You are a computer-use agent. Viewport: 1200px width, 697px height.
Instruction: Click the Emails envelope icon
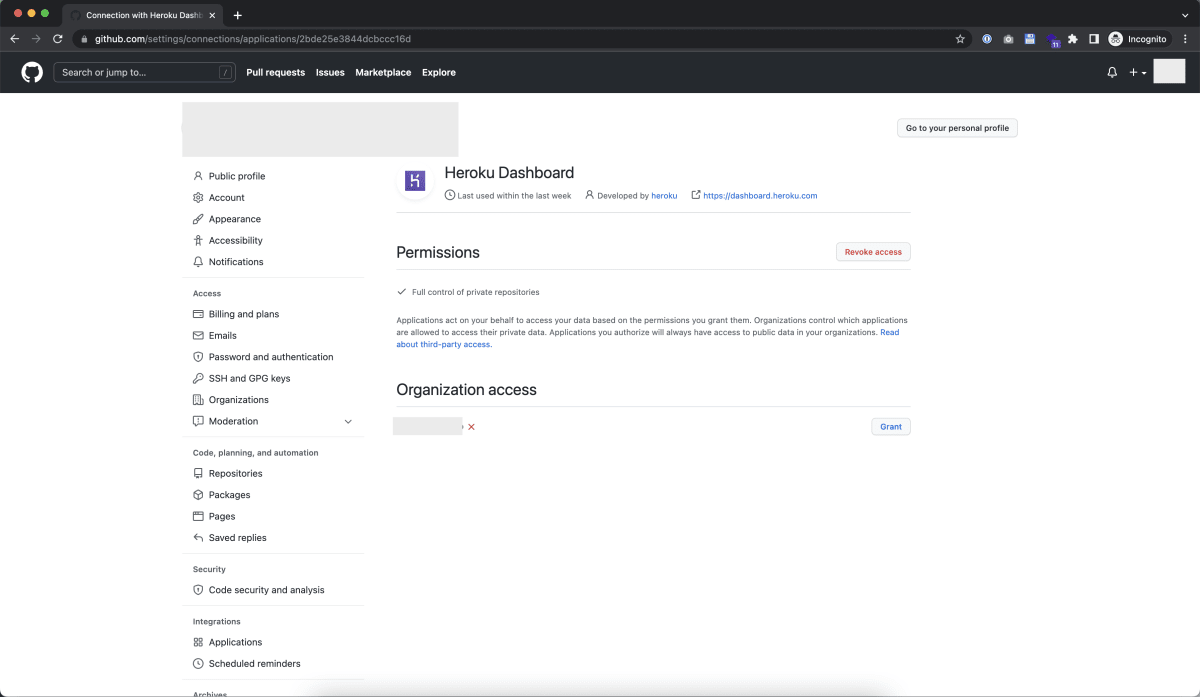(198, 336)
